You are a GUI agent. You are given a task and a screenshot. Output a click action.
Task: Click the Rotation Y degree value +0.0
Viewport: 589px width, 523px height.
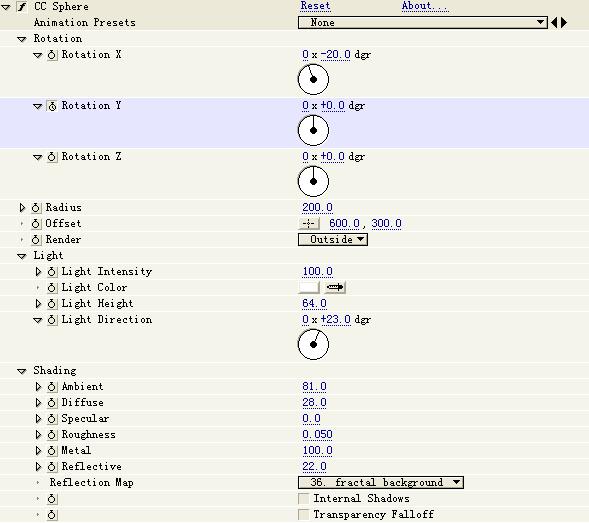tap(332, 106)
